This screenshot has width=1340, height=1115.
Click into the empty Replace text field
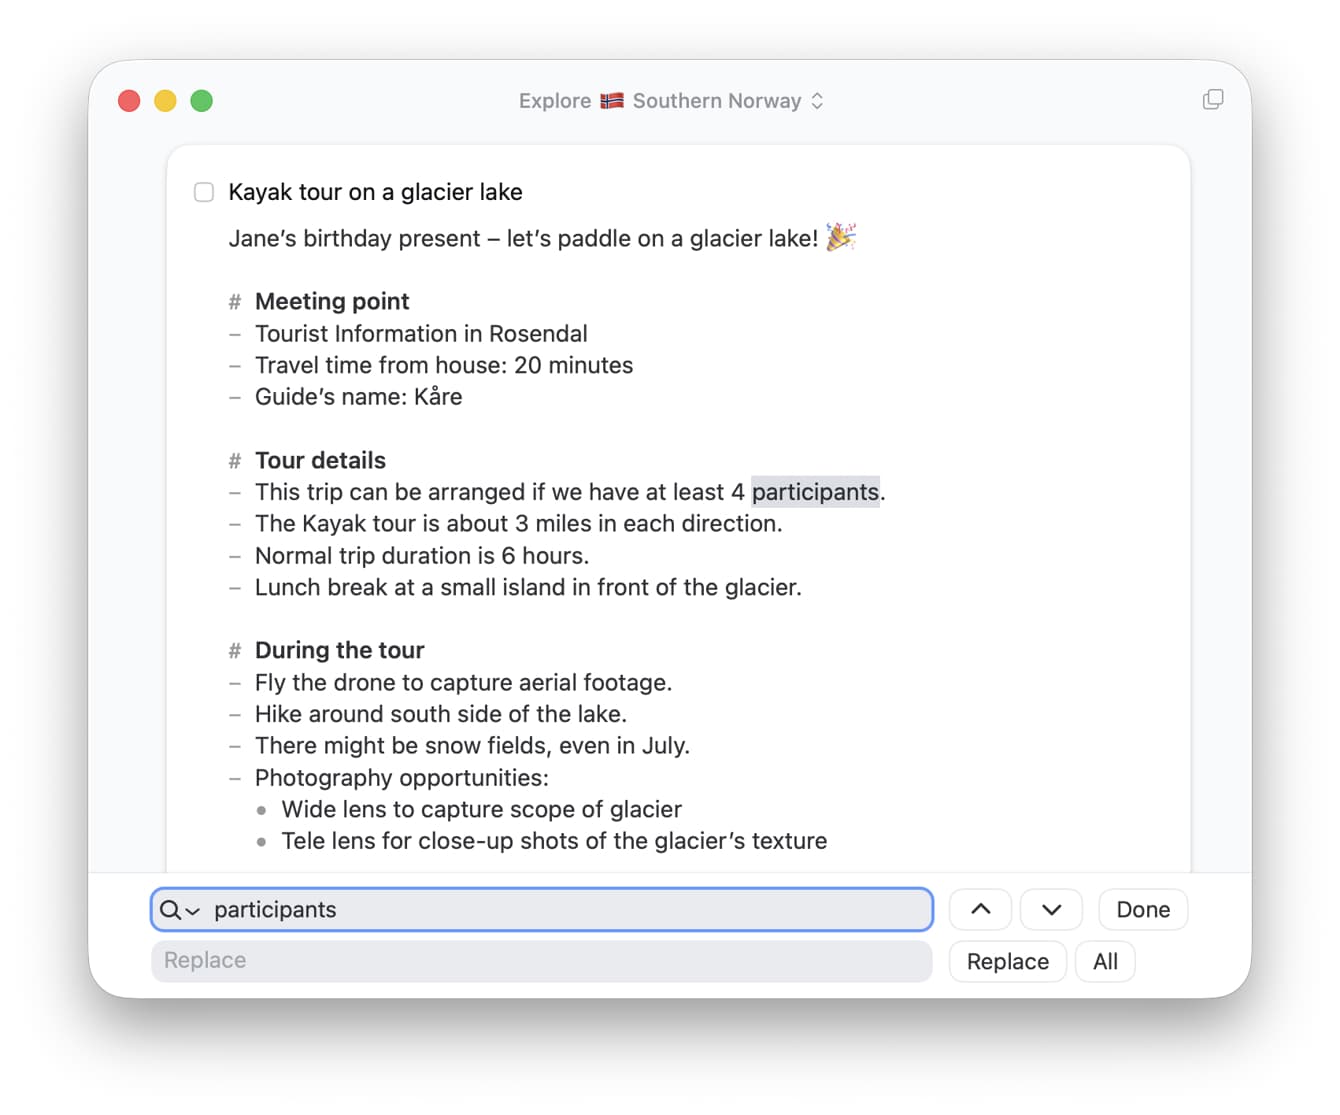point(541,961)
